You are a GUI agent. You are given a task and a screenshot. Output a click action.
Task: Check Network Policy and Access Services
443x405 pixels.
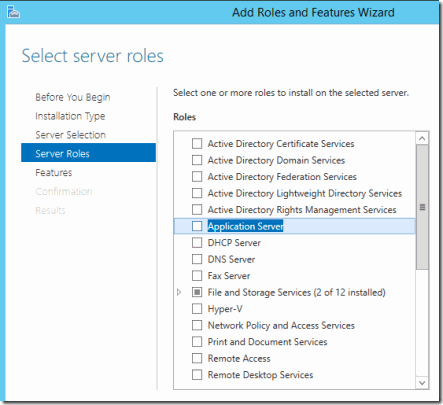click(197, 325)
